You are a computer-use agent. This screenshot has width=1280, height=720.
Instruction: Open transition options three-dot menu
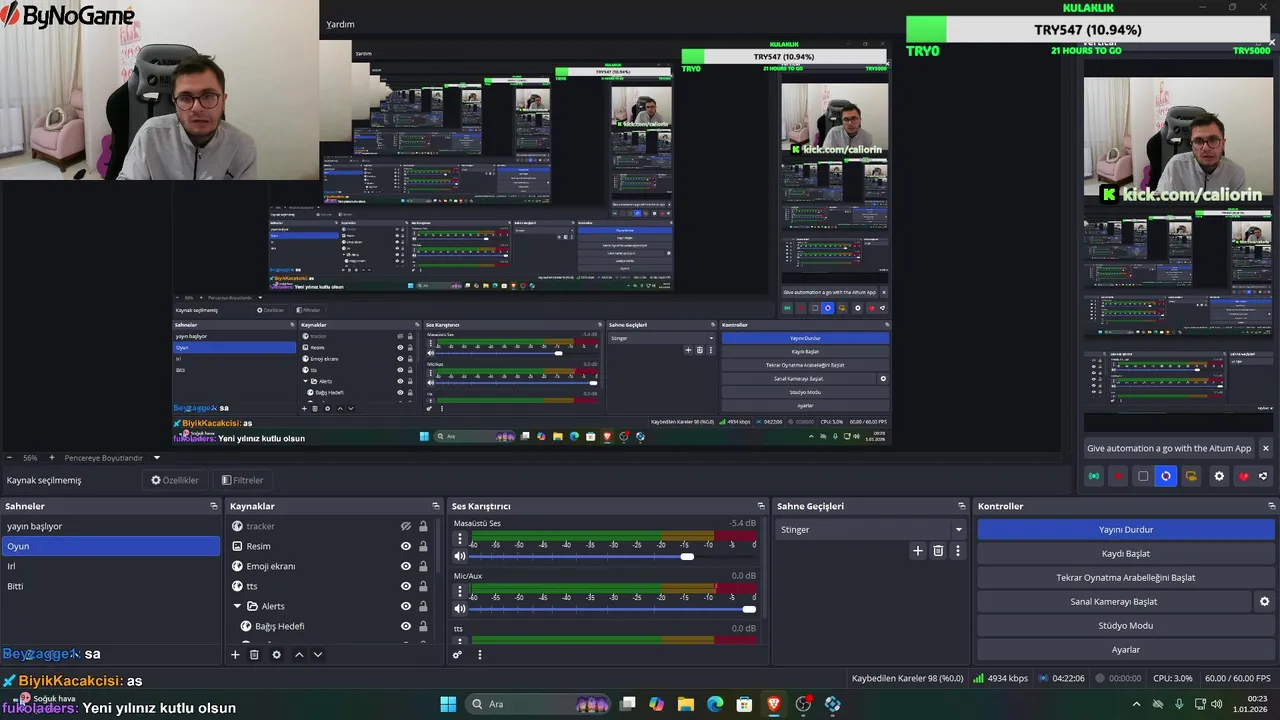pyautogui.click(x=957, y=551)
